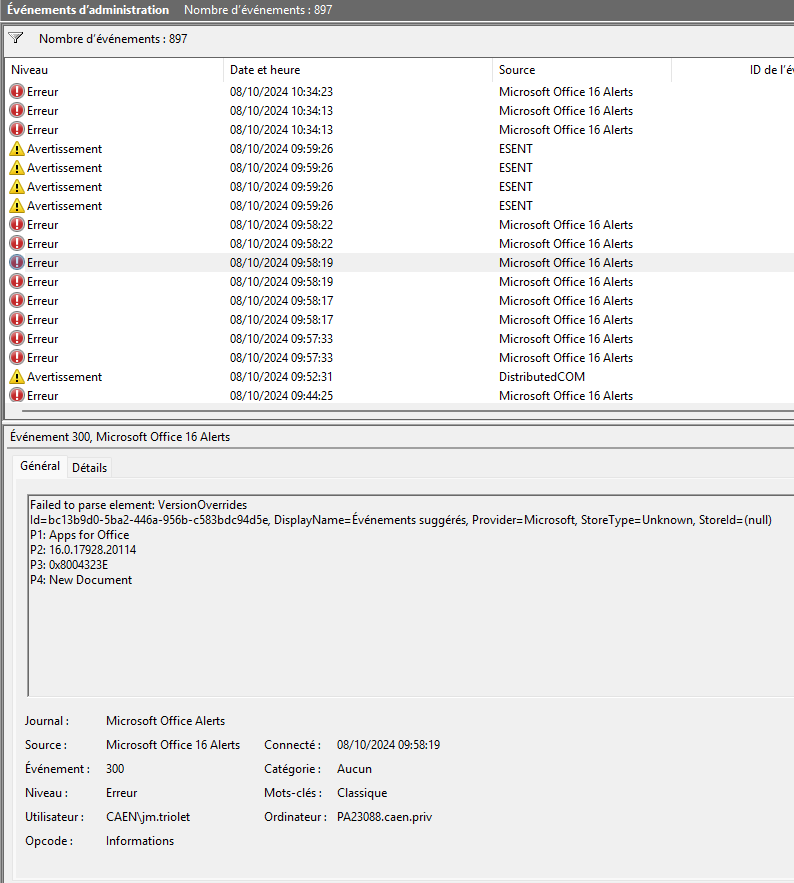Screen dimensions: 794x883
Task: Click the P1: Apps for Office line
Action: [79, 535]
